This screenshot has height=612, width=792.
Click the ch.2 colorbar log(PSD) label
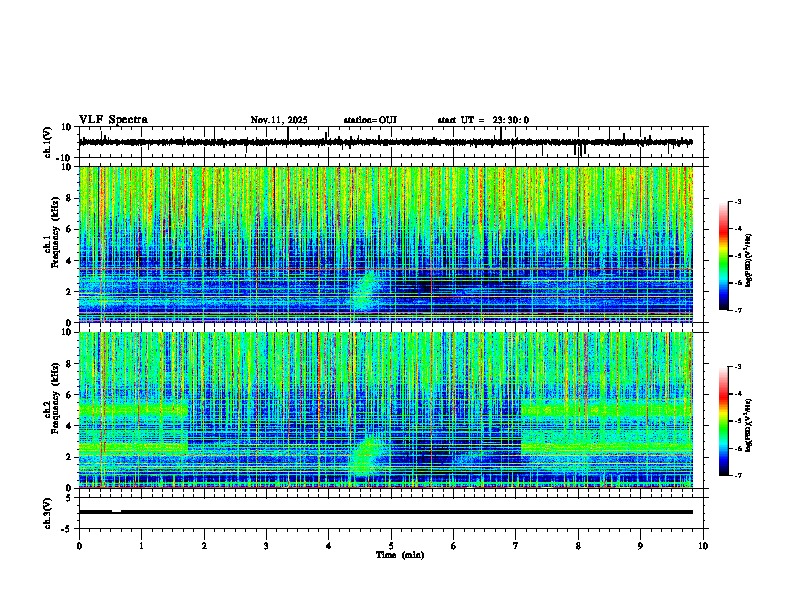[749, 425]
